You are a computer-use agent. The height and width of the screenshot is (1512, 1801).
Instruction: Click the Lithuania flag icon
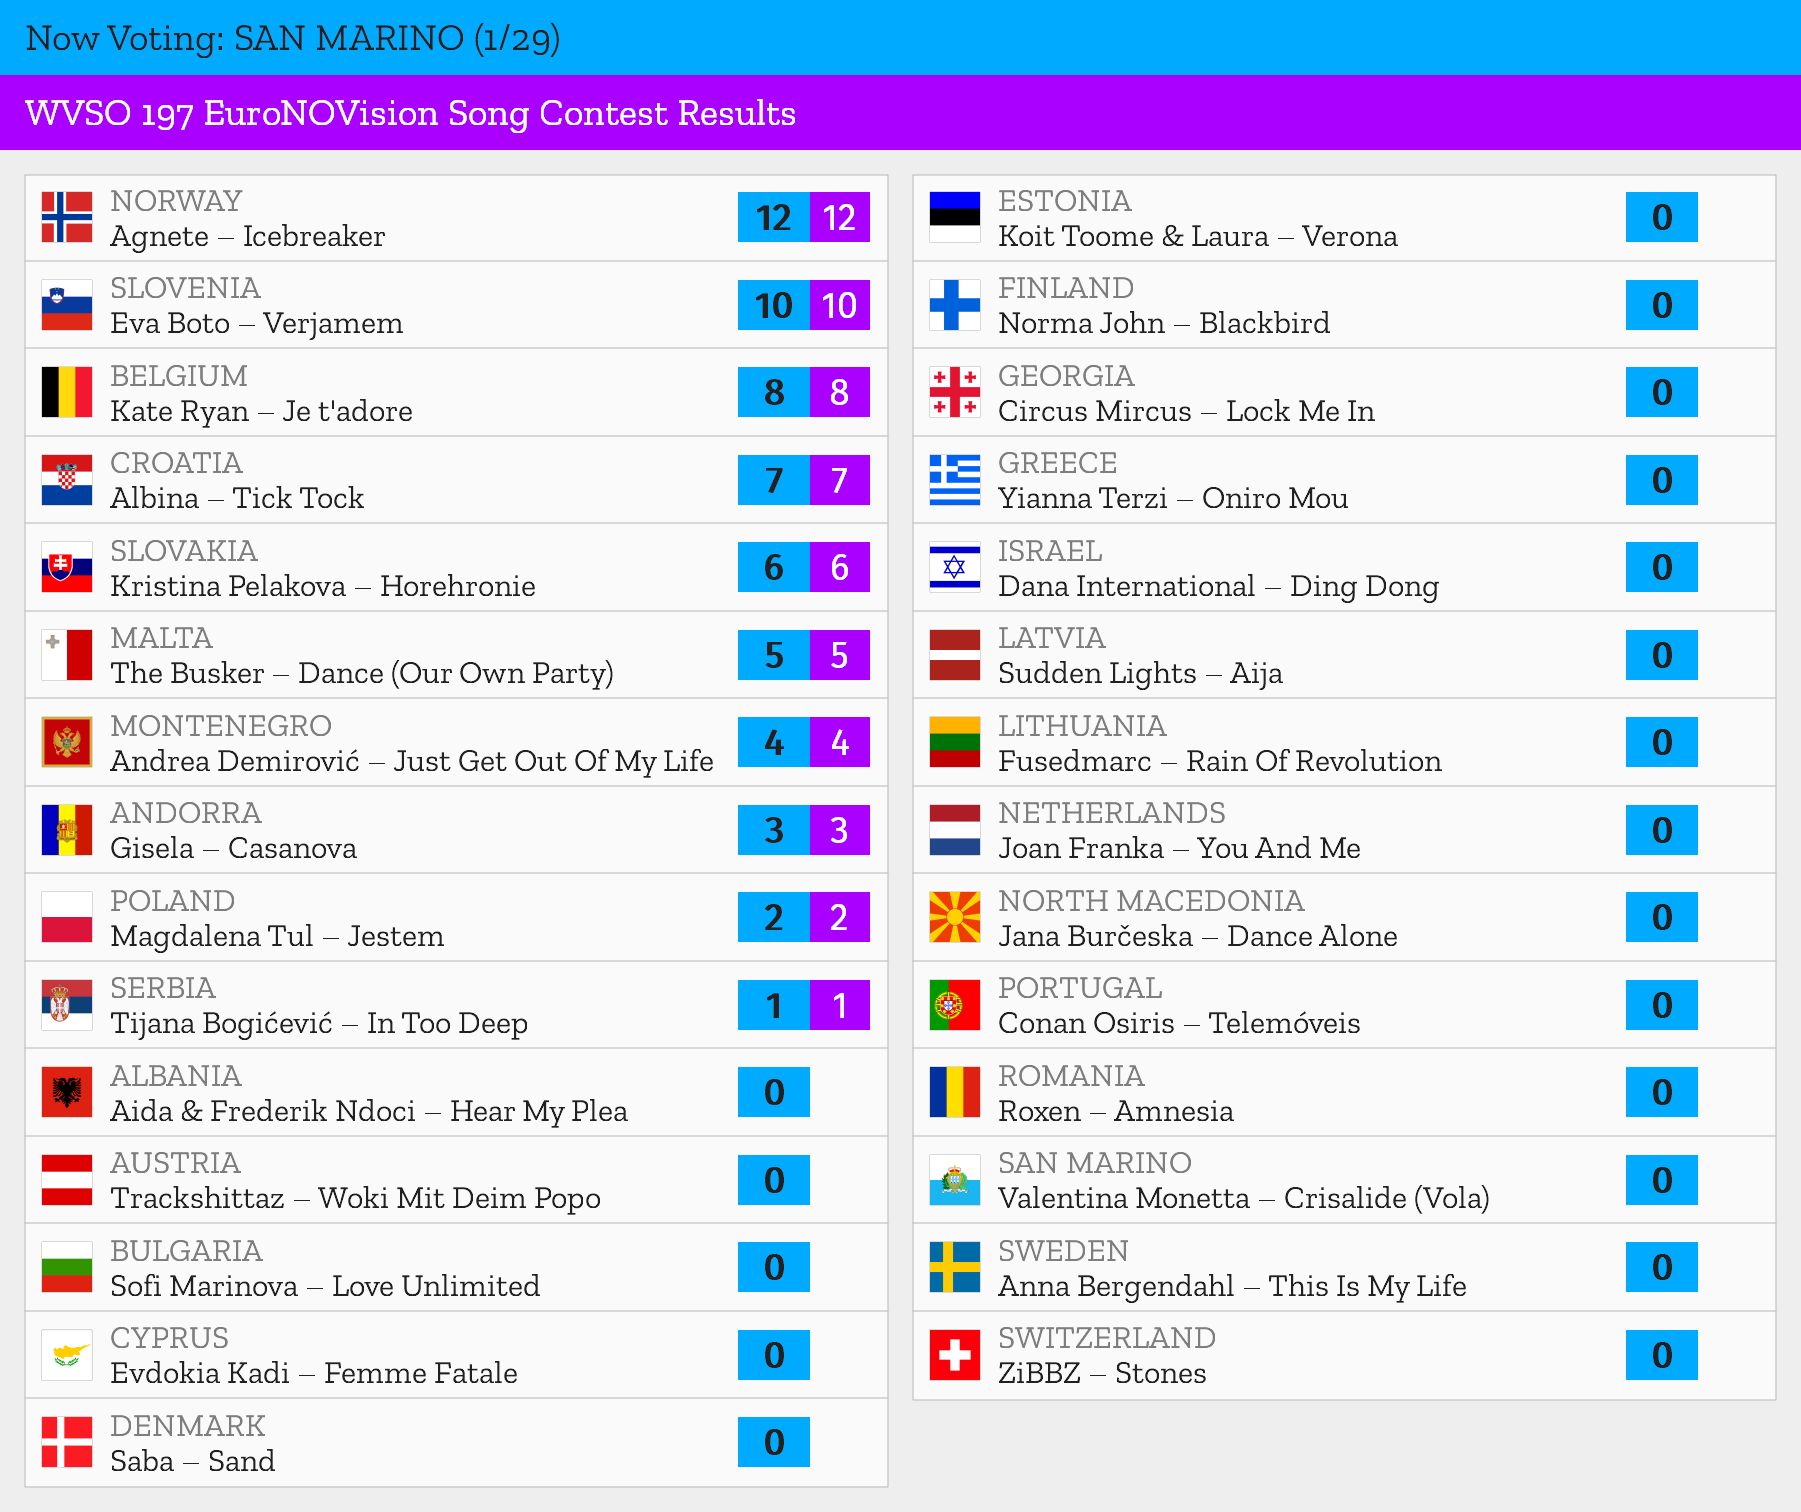tap(955, 742)
